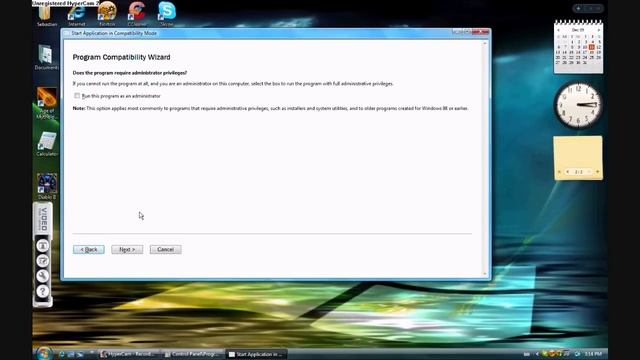Click Show Desktop quick launch icon
The height and width of the screenshot is (360, 640).
(71, 354)
